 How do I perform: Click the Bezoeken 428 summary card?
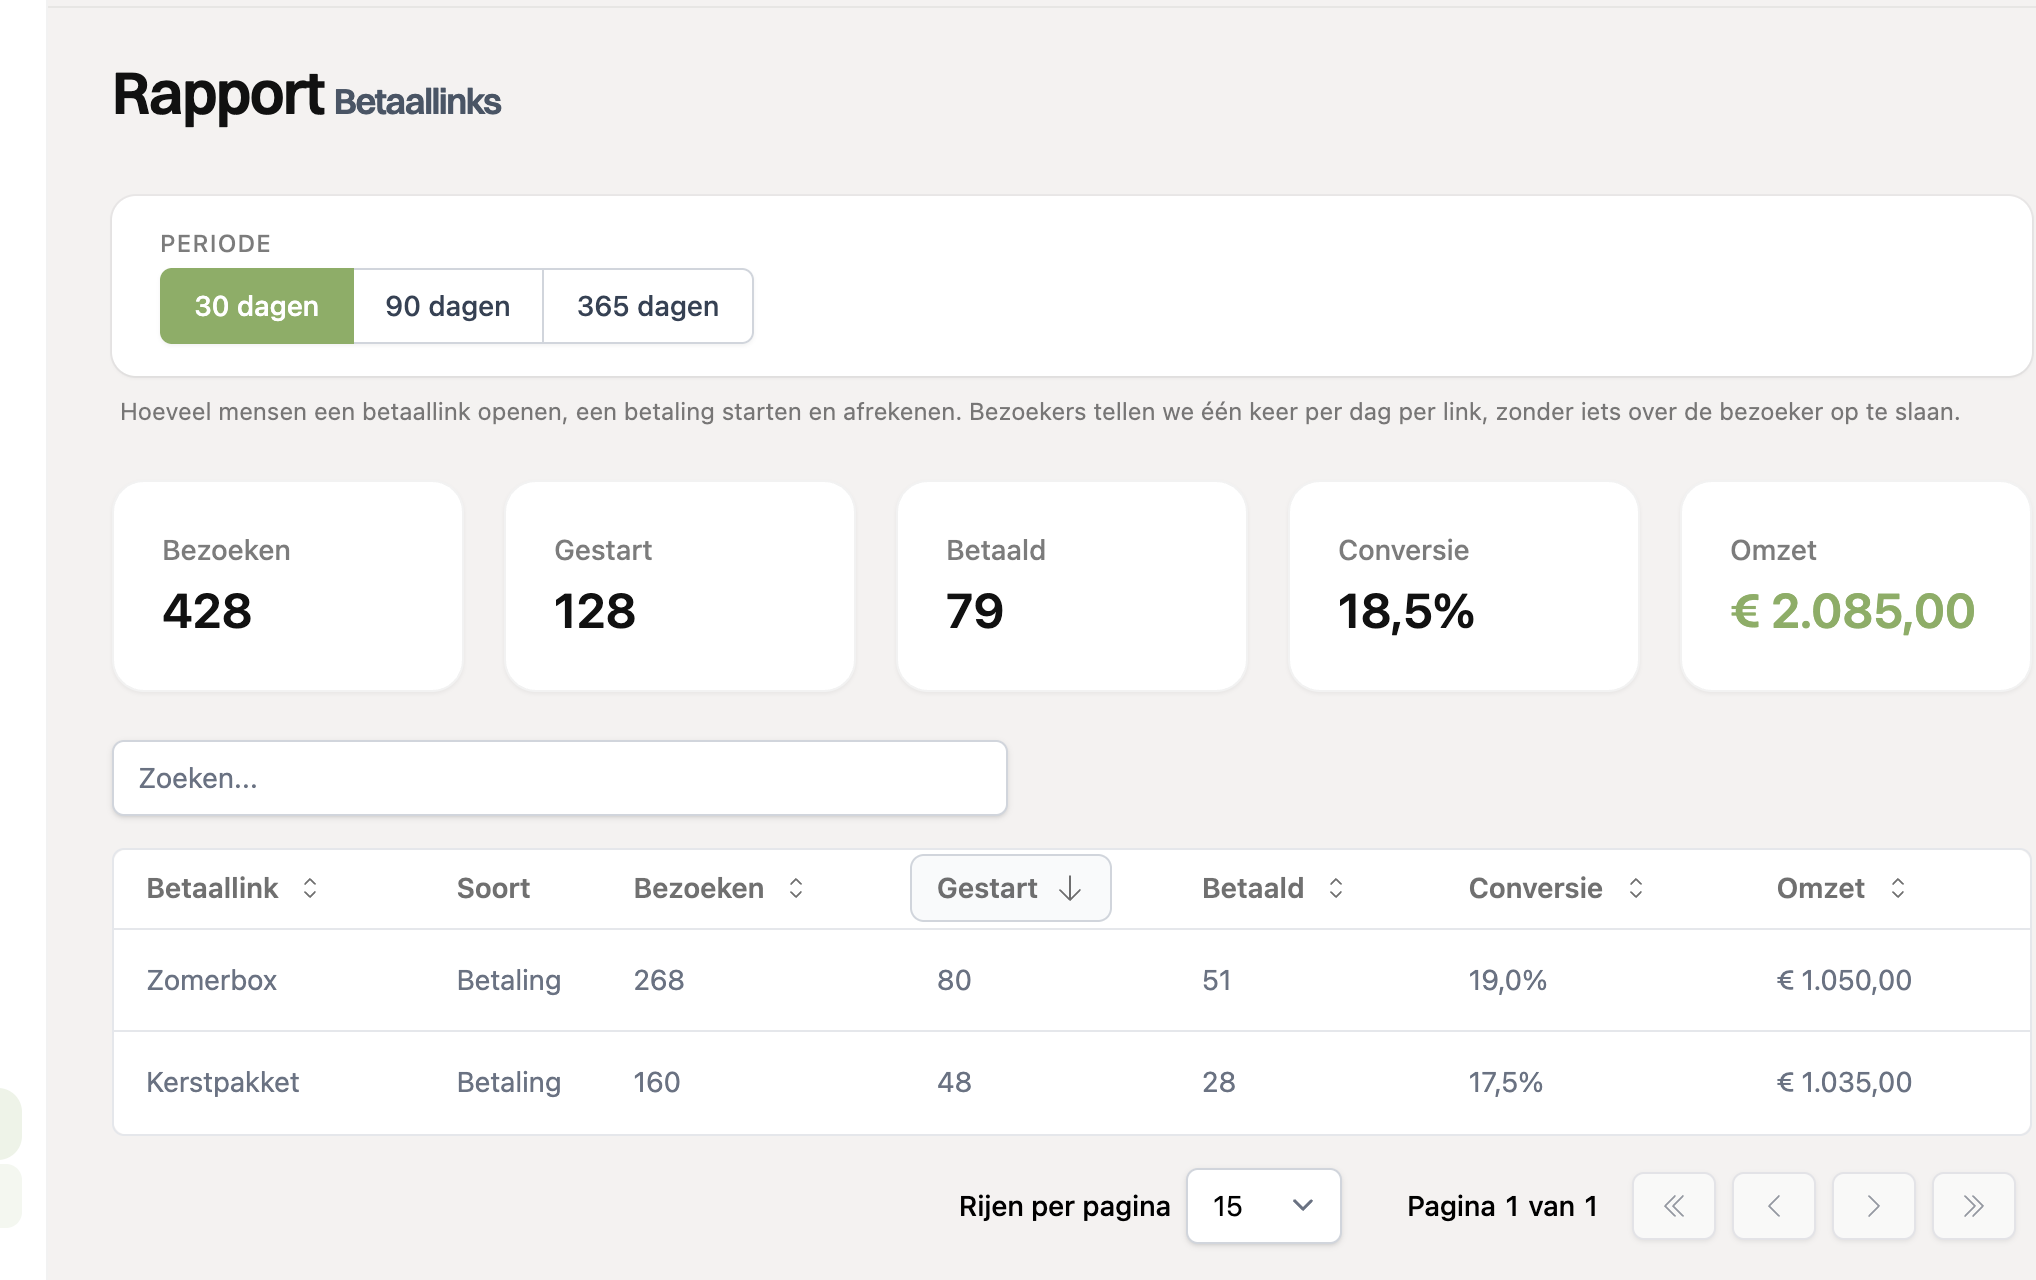[288, 587]
